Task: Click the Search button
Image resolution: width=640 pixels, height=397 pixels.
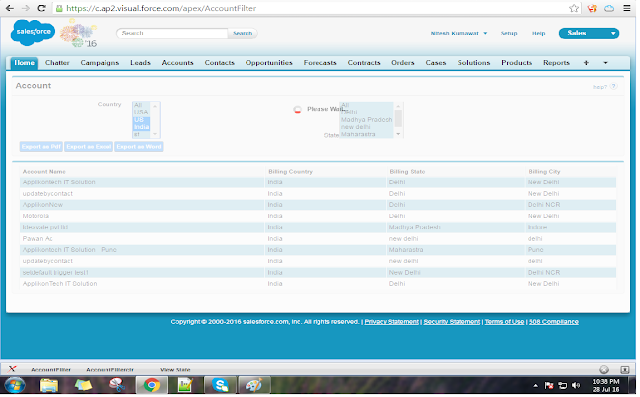Action: coord(242,33)
